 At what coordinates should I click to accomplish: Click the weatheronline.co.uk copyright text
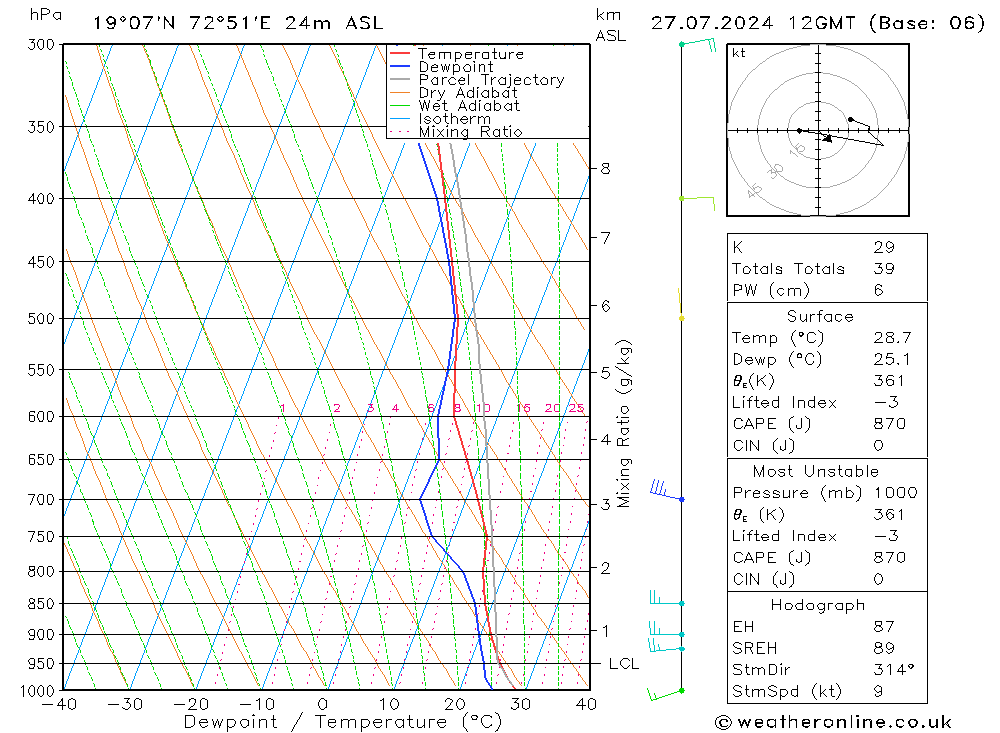click(834, 722)
